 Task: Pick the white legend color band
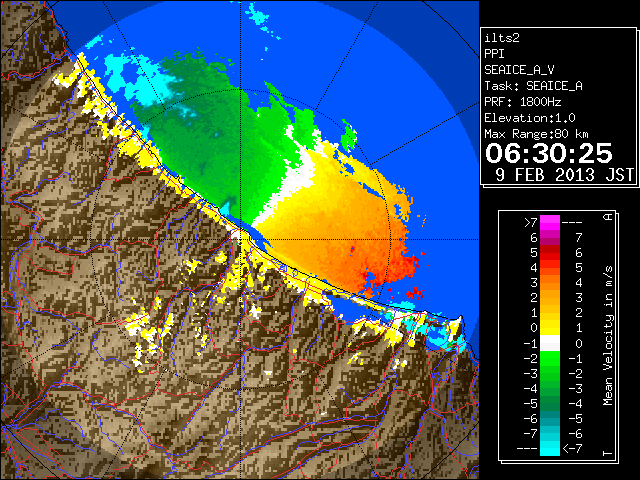pyautogui.click(x=550, y=343)
